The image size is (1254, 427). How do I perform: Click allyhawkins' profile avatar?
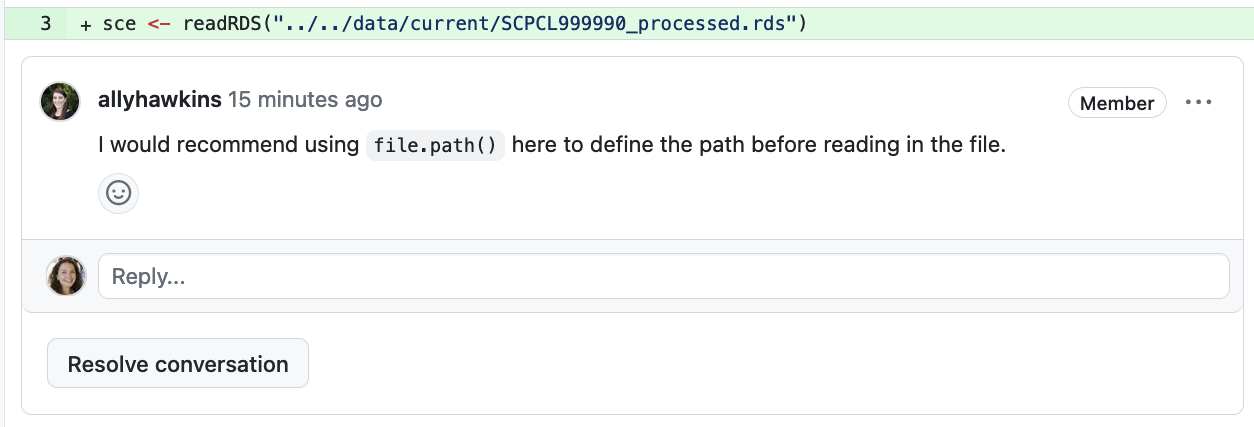coord(60,102)
